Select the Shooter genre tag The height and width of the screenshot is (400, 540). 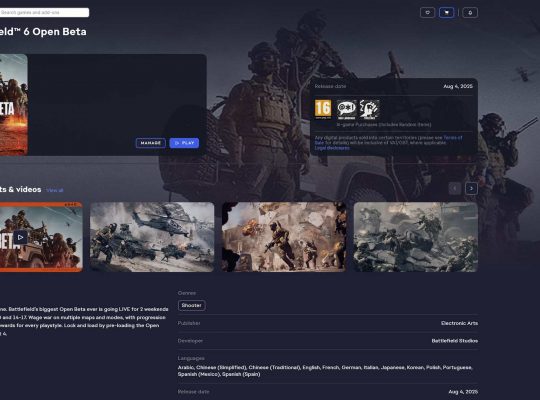[191, 305]
